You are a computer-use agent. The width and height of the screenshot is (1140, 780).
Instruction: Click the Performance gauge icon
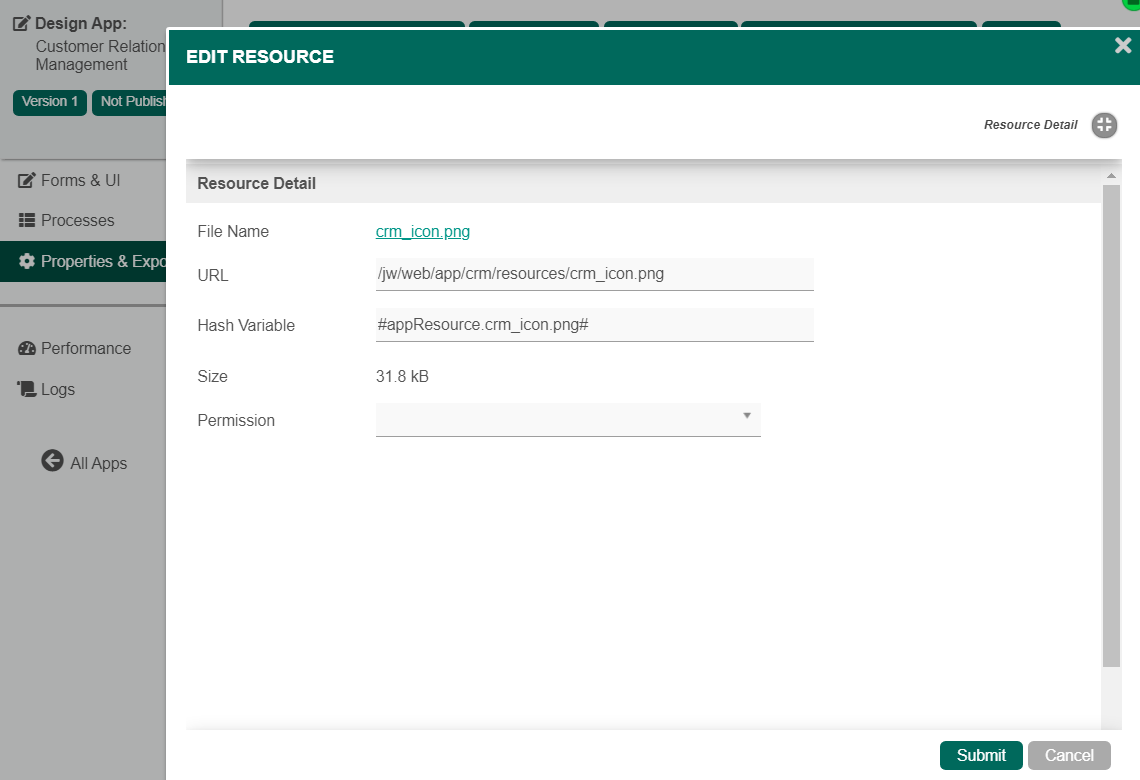click(27, 348)
